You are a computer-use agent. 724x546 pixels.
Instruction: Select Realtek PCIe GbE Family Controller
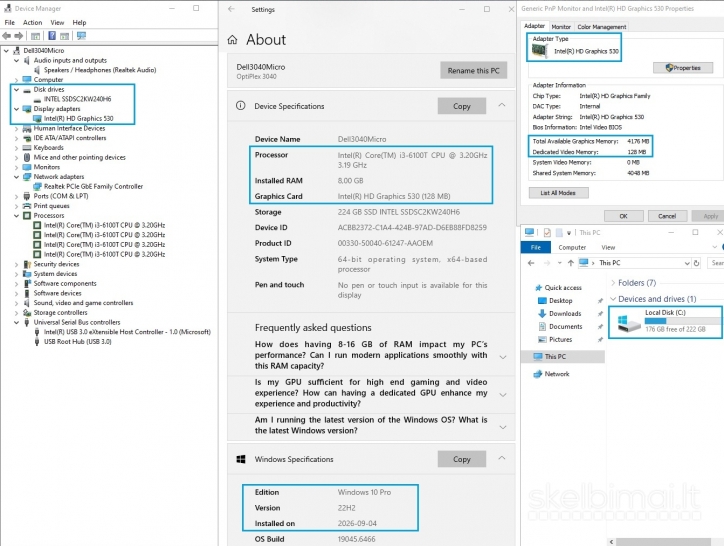tap(93, 186)
